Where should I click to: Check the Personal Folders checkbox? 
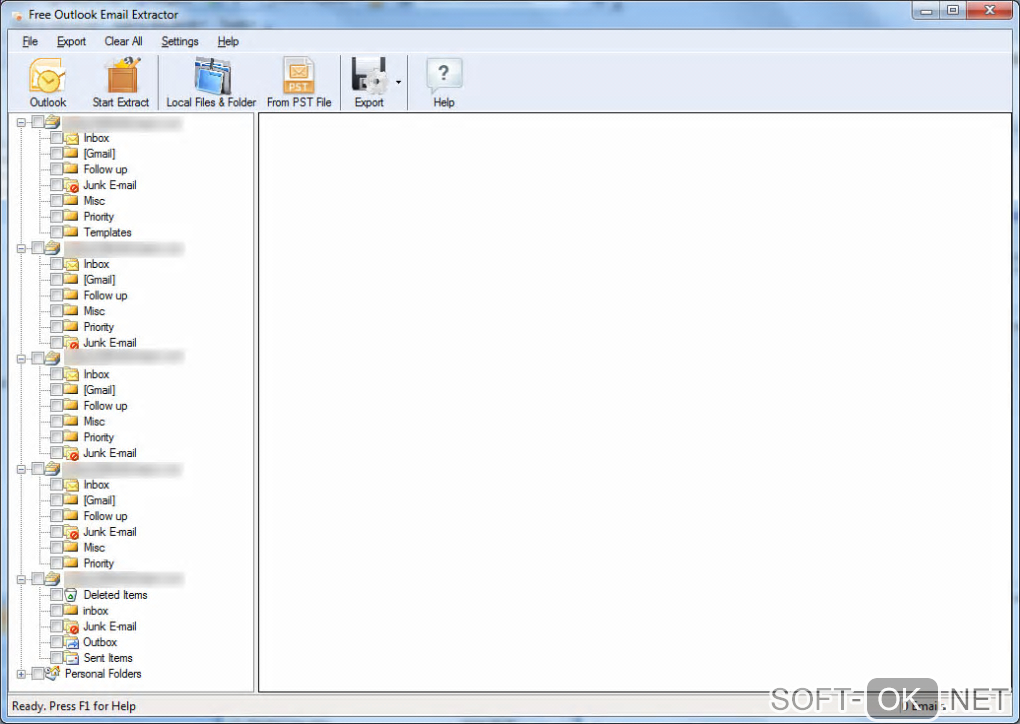(x=38, y=674)
